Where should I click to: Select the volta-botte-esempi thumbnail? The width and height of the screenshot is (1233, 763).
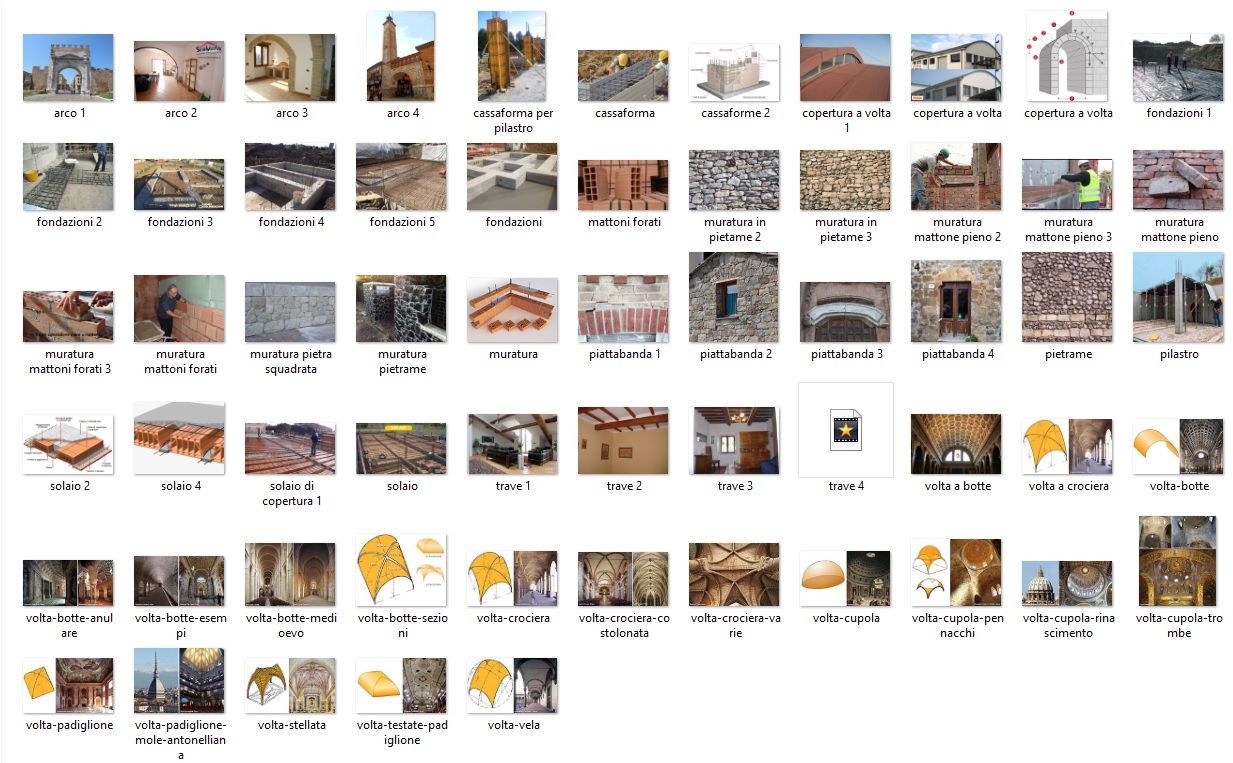point(179,581)
